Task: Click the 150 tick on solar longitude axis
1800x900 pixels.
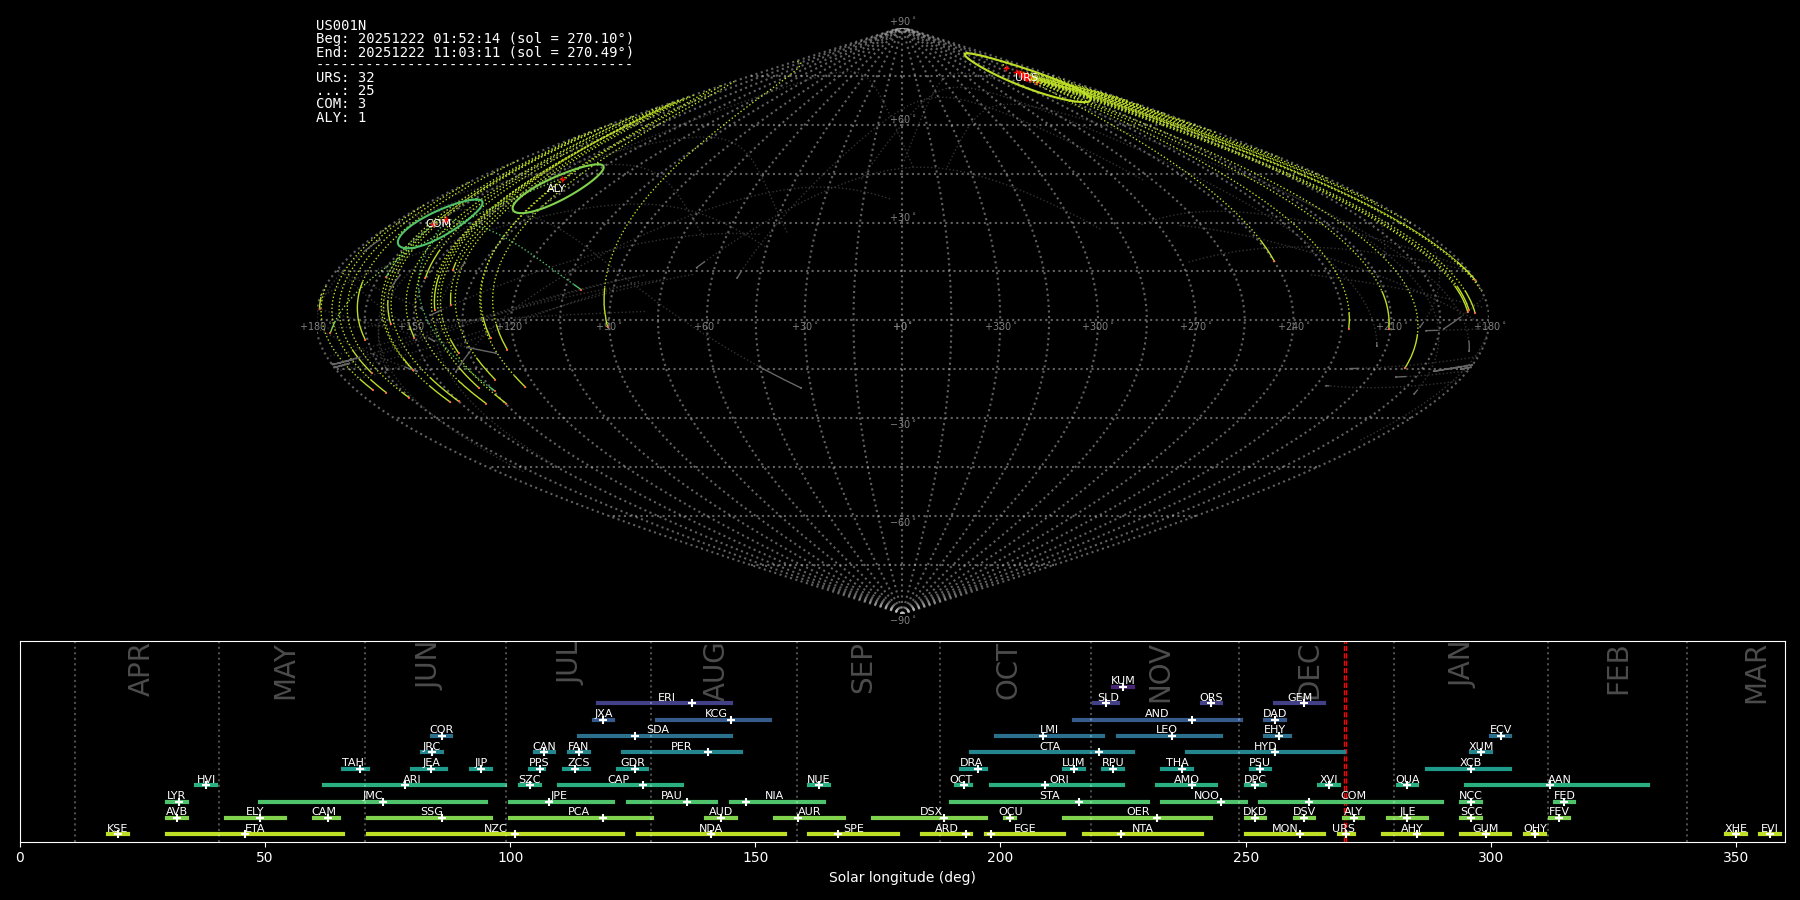Action: pyautogui.click(x=755, y=858)
